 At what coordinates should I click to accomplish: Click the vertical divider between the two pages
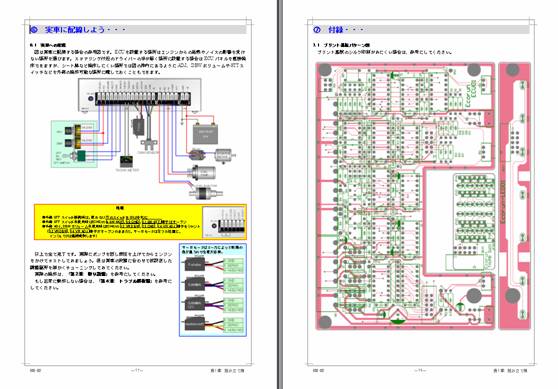280,194
